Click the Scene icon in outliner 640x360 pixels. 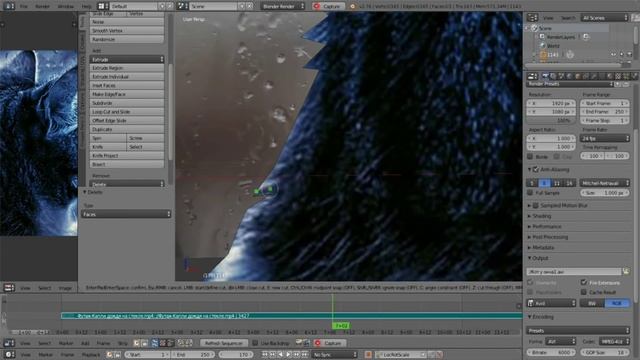tap(534, 28)
